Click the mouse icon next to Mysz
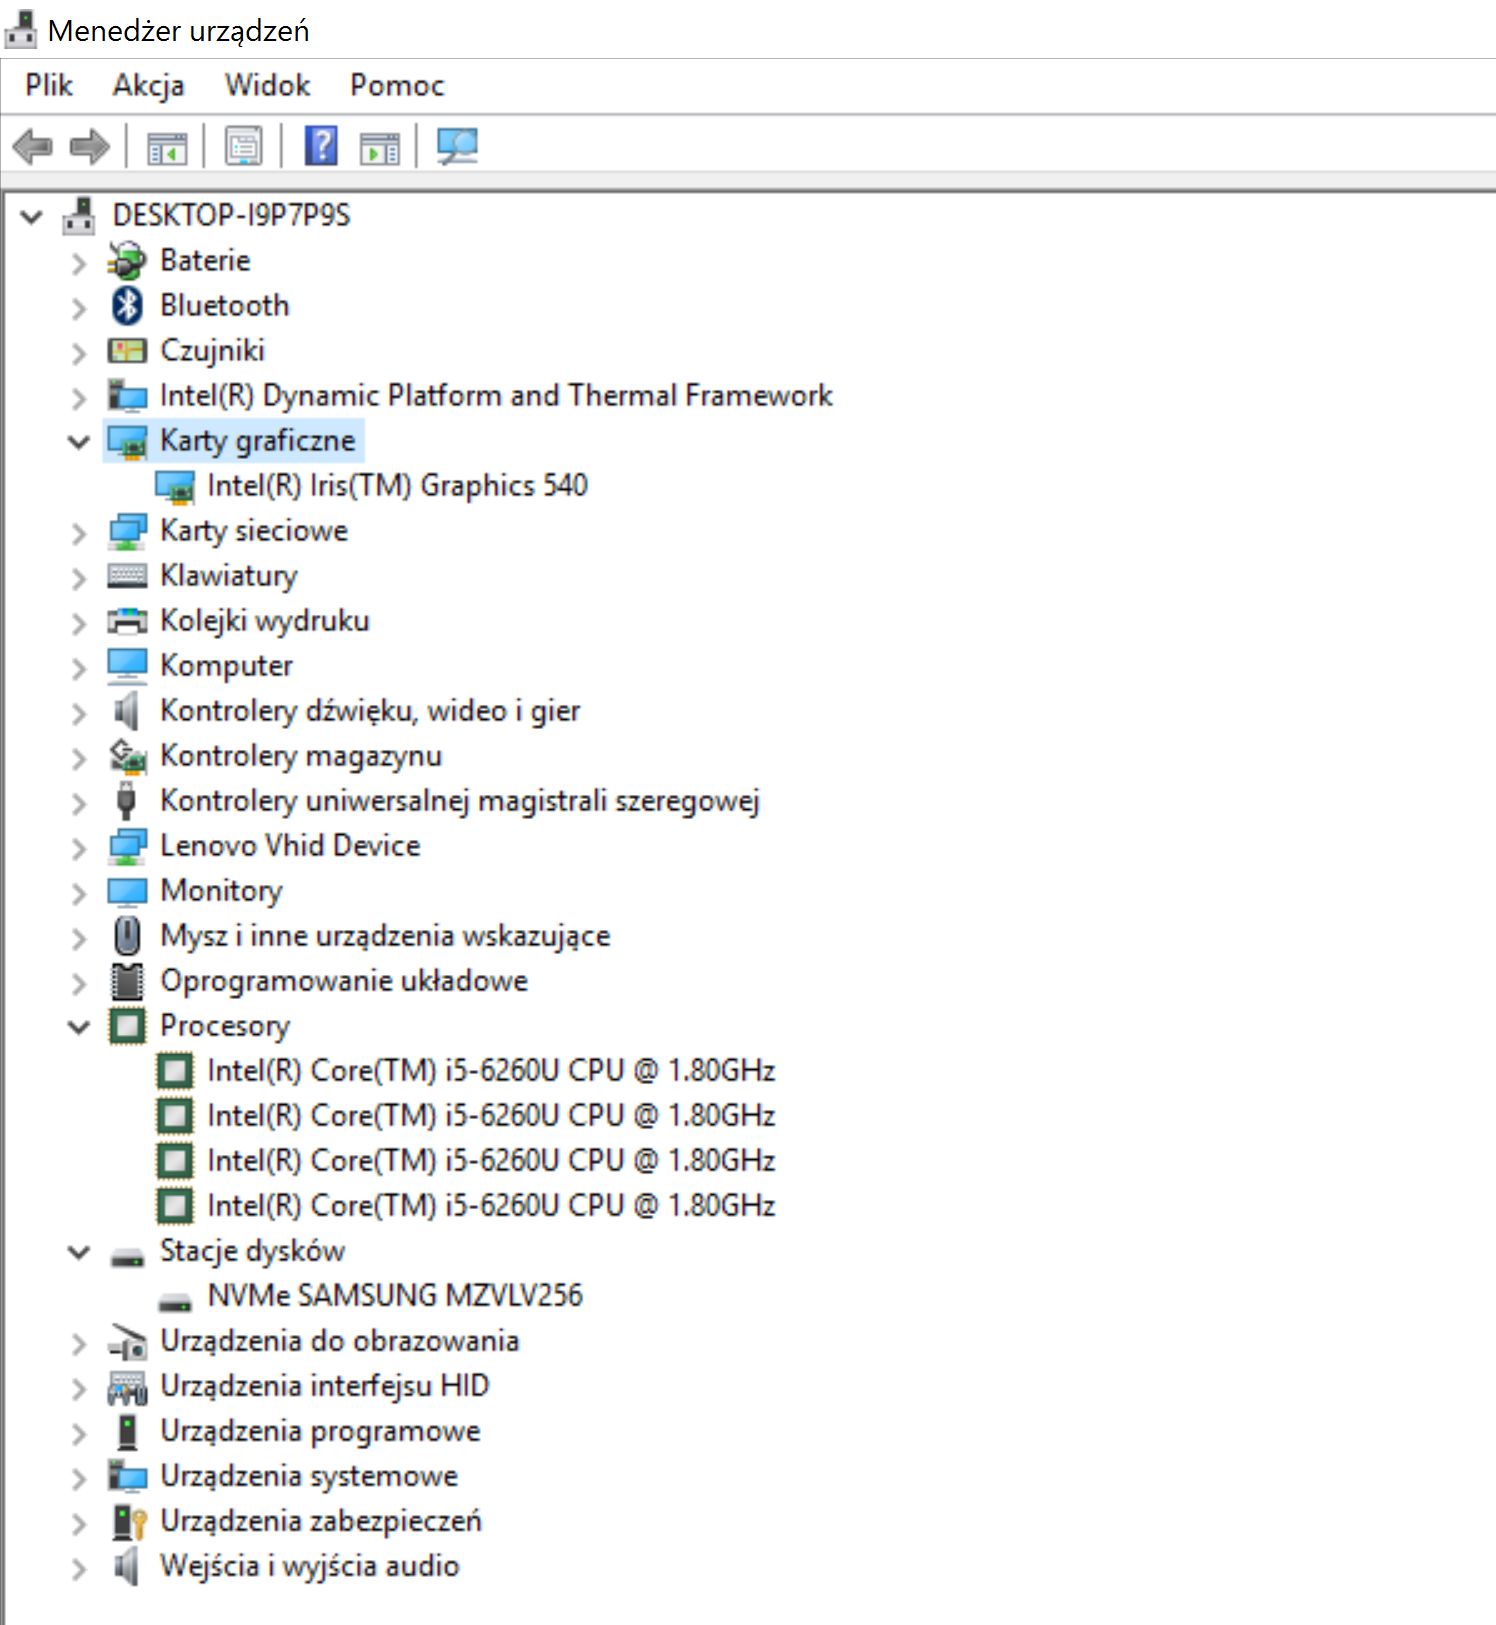Screen dimensions: 1496x1625 click(x=127, y=936)
